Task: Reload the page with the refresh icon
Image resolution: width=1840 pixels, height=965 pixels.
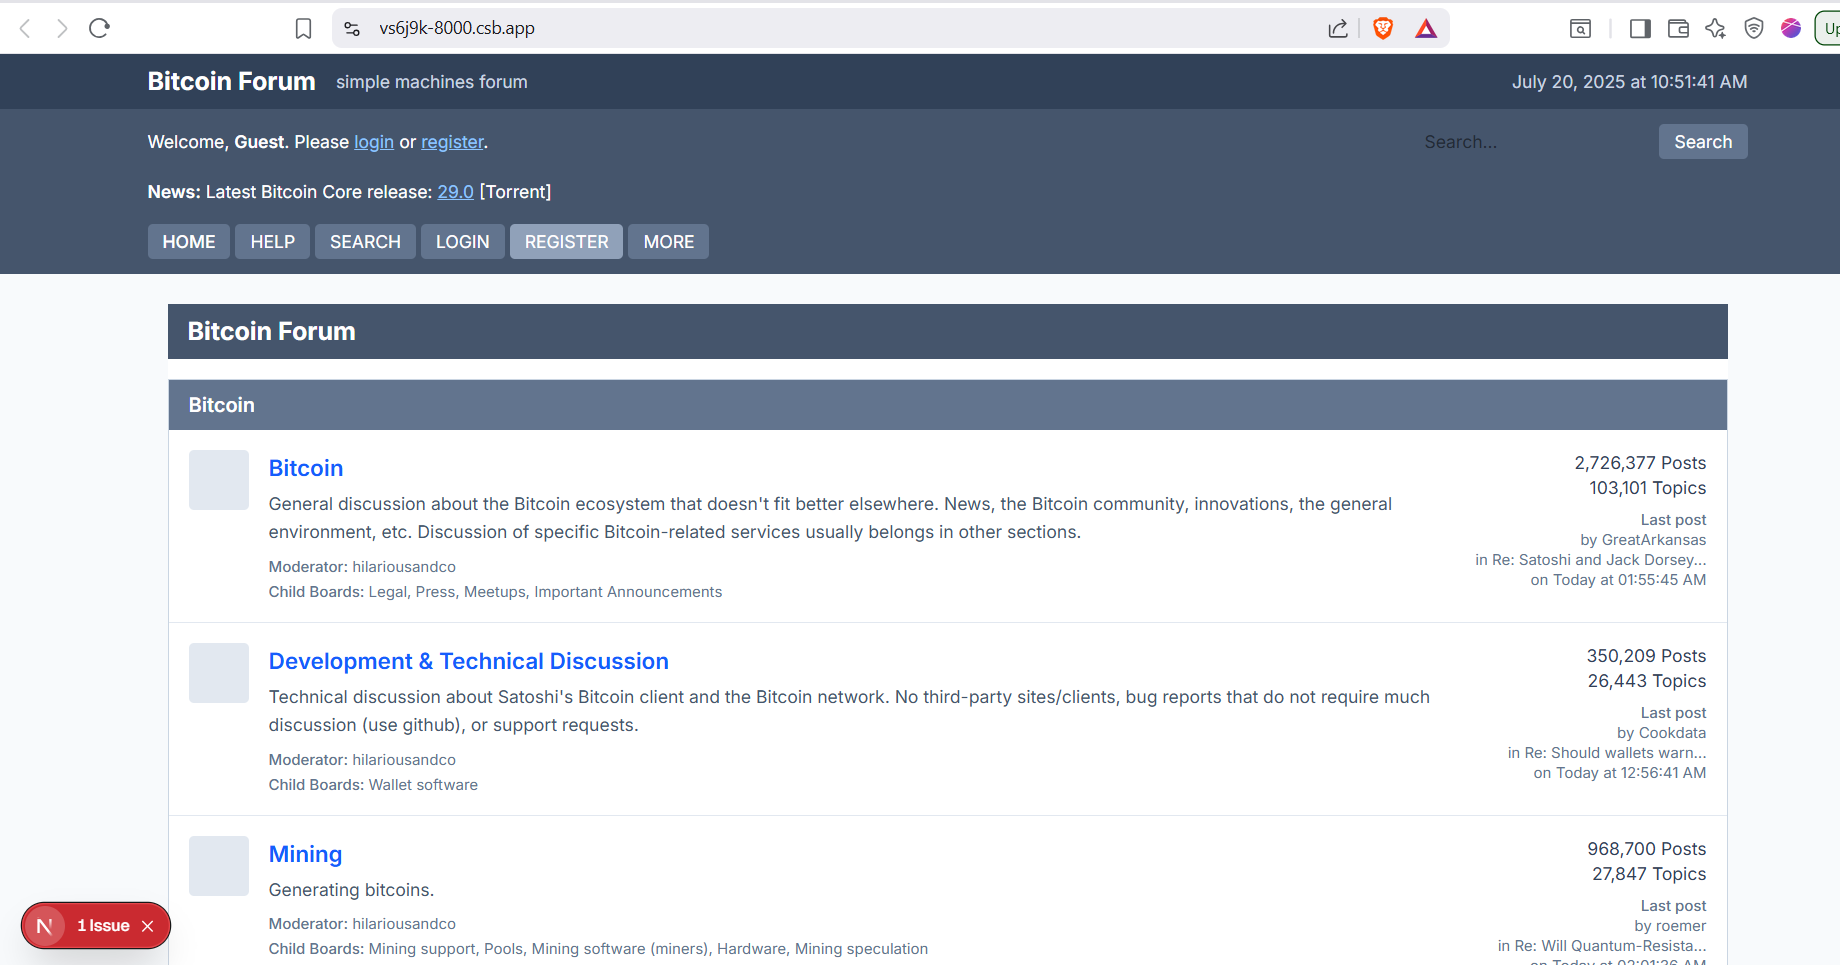Action: tap(99, 28)
